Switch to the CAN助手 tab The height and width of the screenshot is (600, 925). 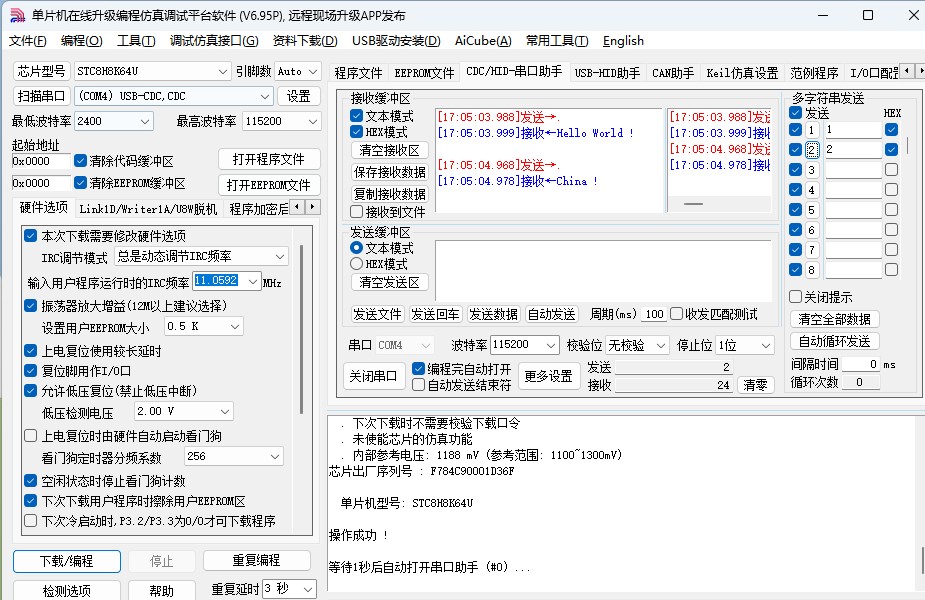[x=673, y=73]
